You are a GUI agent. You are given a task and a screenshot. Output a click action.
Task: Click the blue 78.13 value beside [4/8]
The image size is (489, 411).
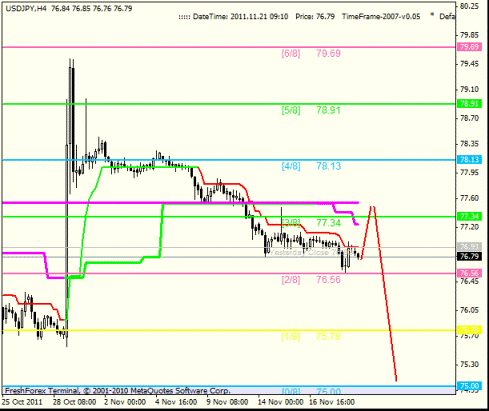[x=328, y=166]
